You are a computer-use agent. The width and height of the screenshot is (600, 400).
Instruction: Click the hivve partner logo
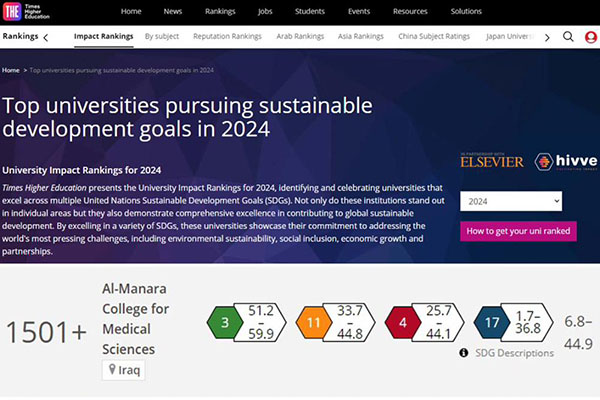coord(566,162)
